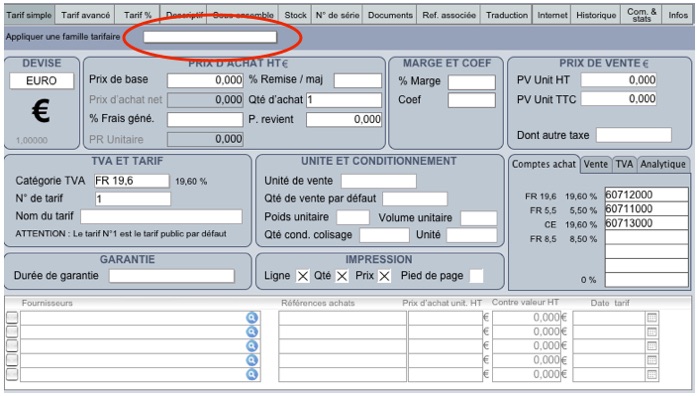Open the Catégorie TVA selector
The width and height of the screenshot is (698, 396).
coord(132,181)
